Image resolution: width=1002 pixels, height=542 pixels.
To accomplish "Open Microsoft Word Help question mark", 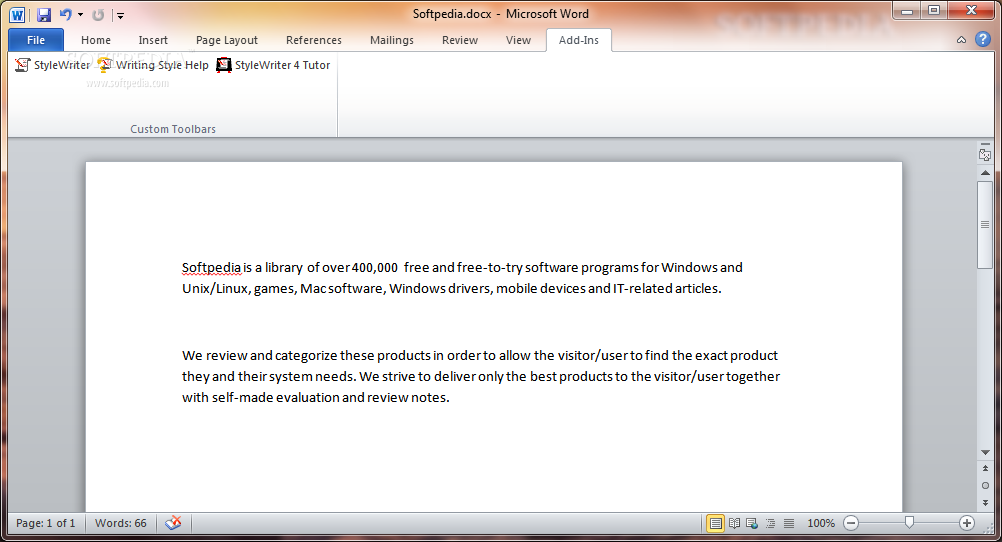I will (982, 40).
